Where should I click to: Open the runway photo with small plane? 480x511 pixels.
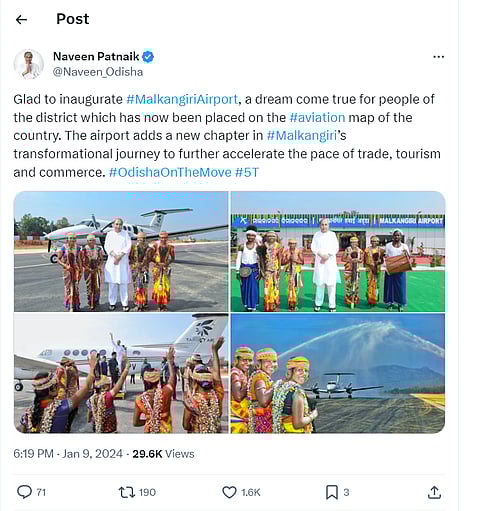pos(121,251)
